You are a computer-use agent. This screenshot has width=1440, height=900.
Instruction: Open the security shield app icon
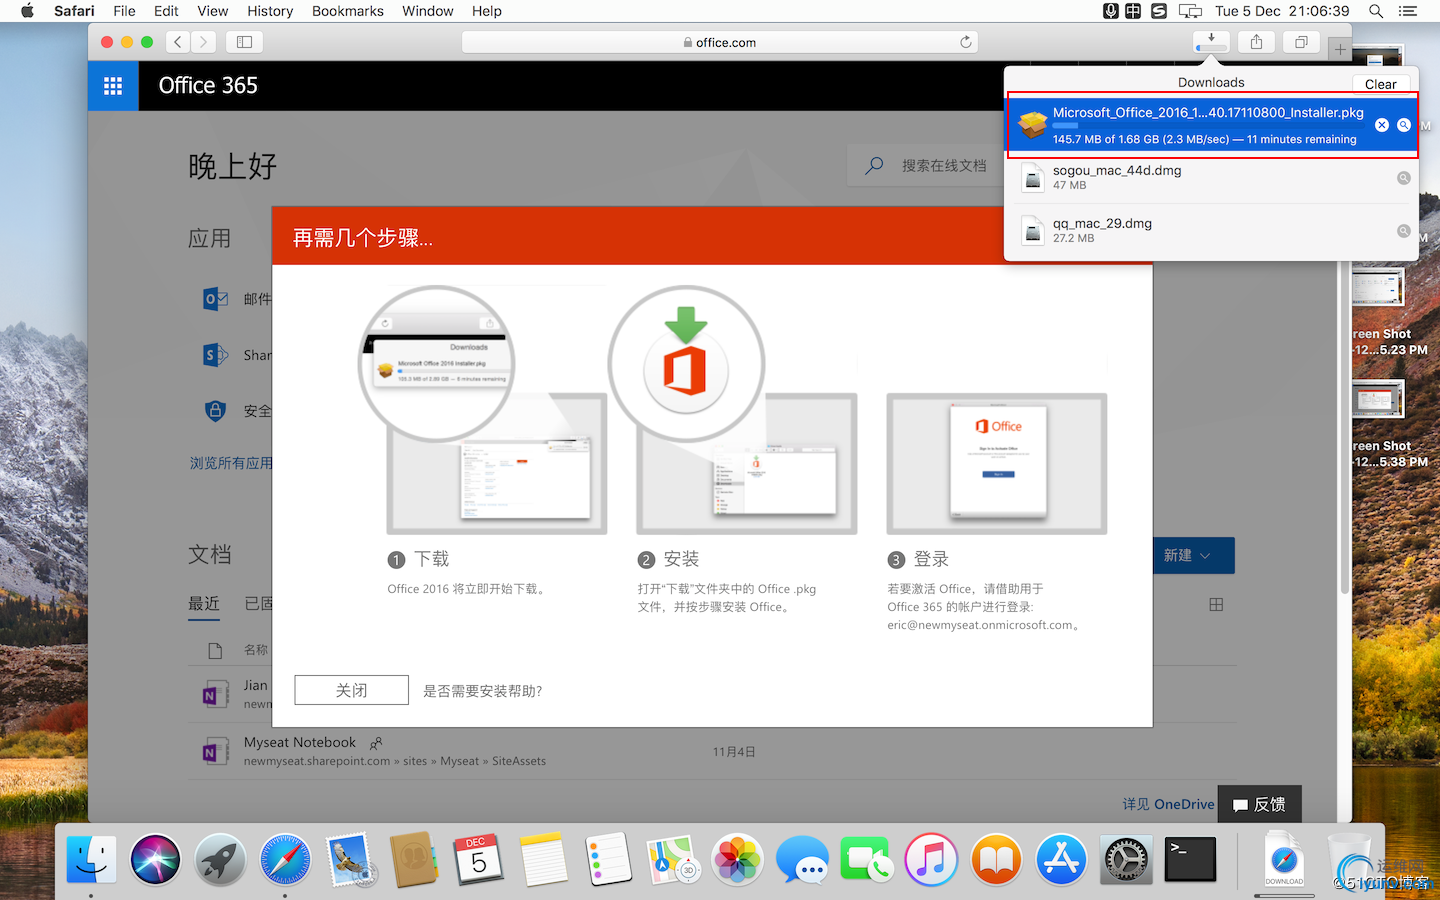point(215,411)
